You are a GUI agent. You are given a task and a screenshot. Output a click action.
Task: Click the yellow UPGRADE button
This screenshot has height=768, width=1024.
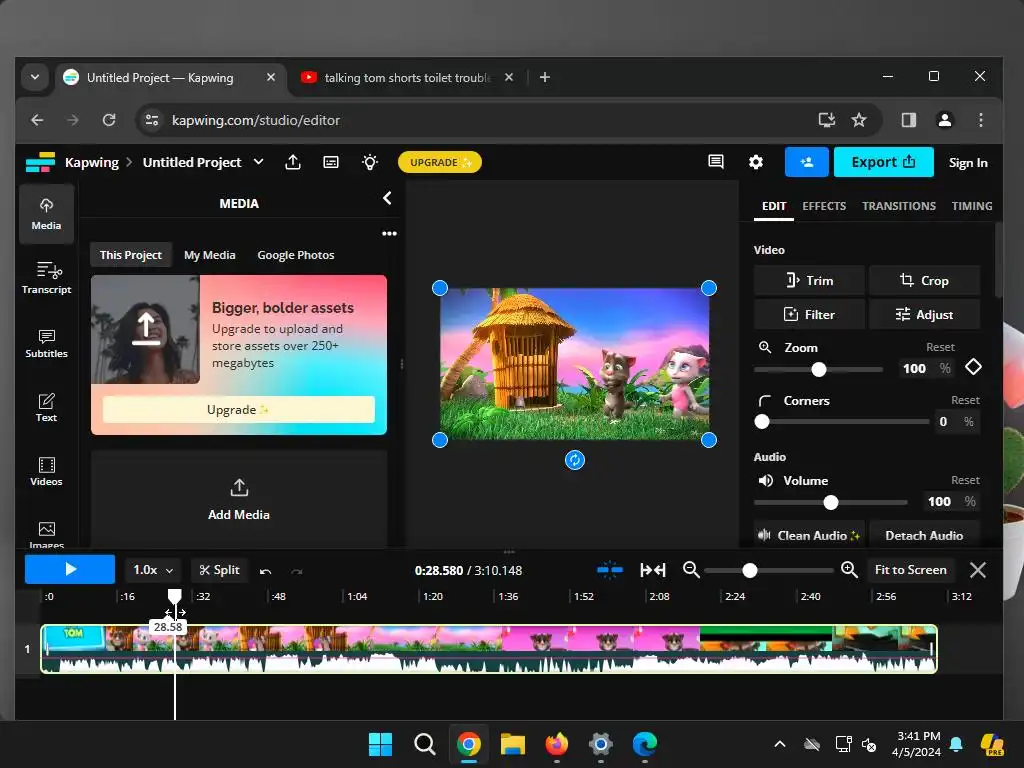[440, 162]
